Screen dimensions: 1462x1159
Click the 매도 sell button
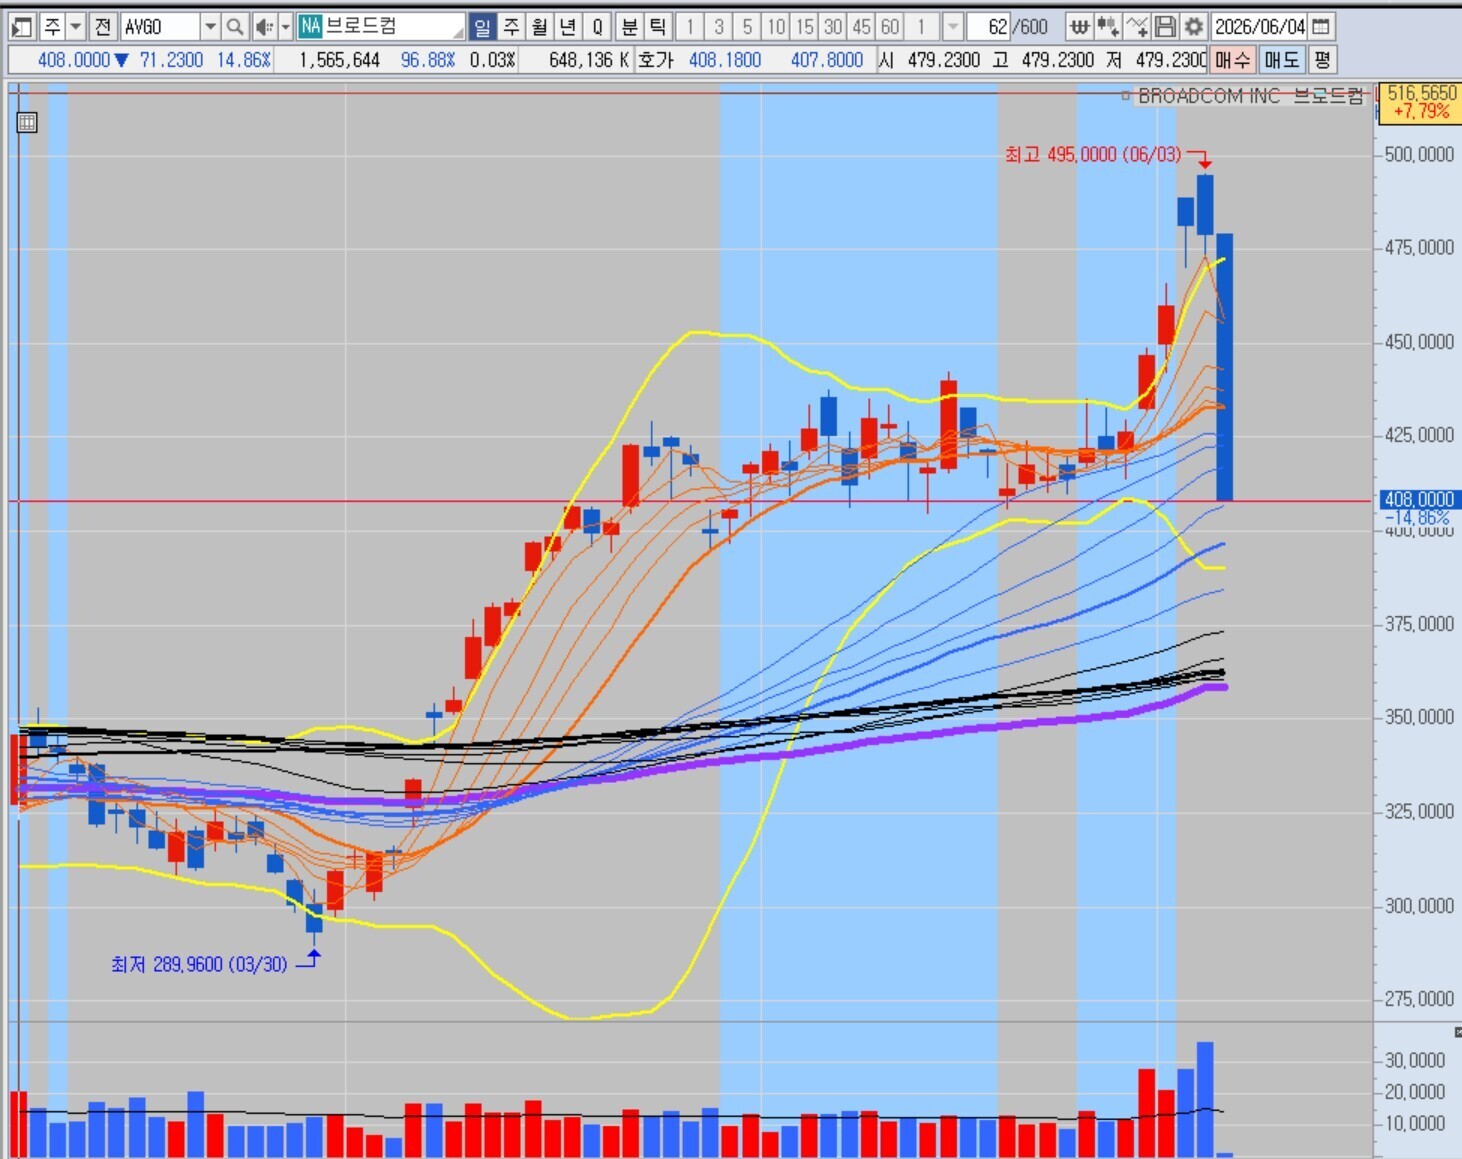(1281, 60)
